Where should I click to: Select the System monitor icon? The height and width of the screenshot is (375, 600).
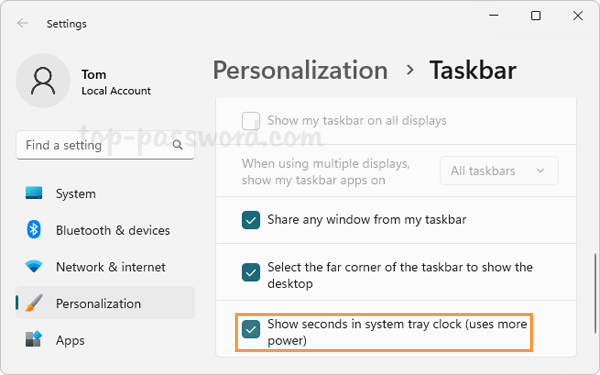point(34,193)
